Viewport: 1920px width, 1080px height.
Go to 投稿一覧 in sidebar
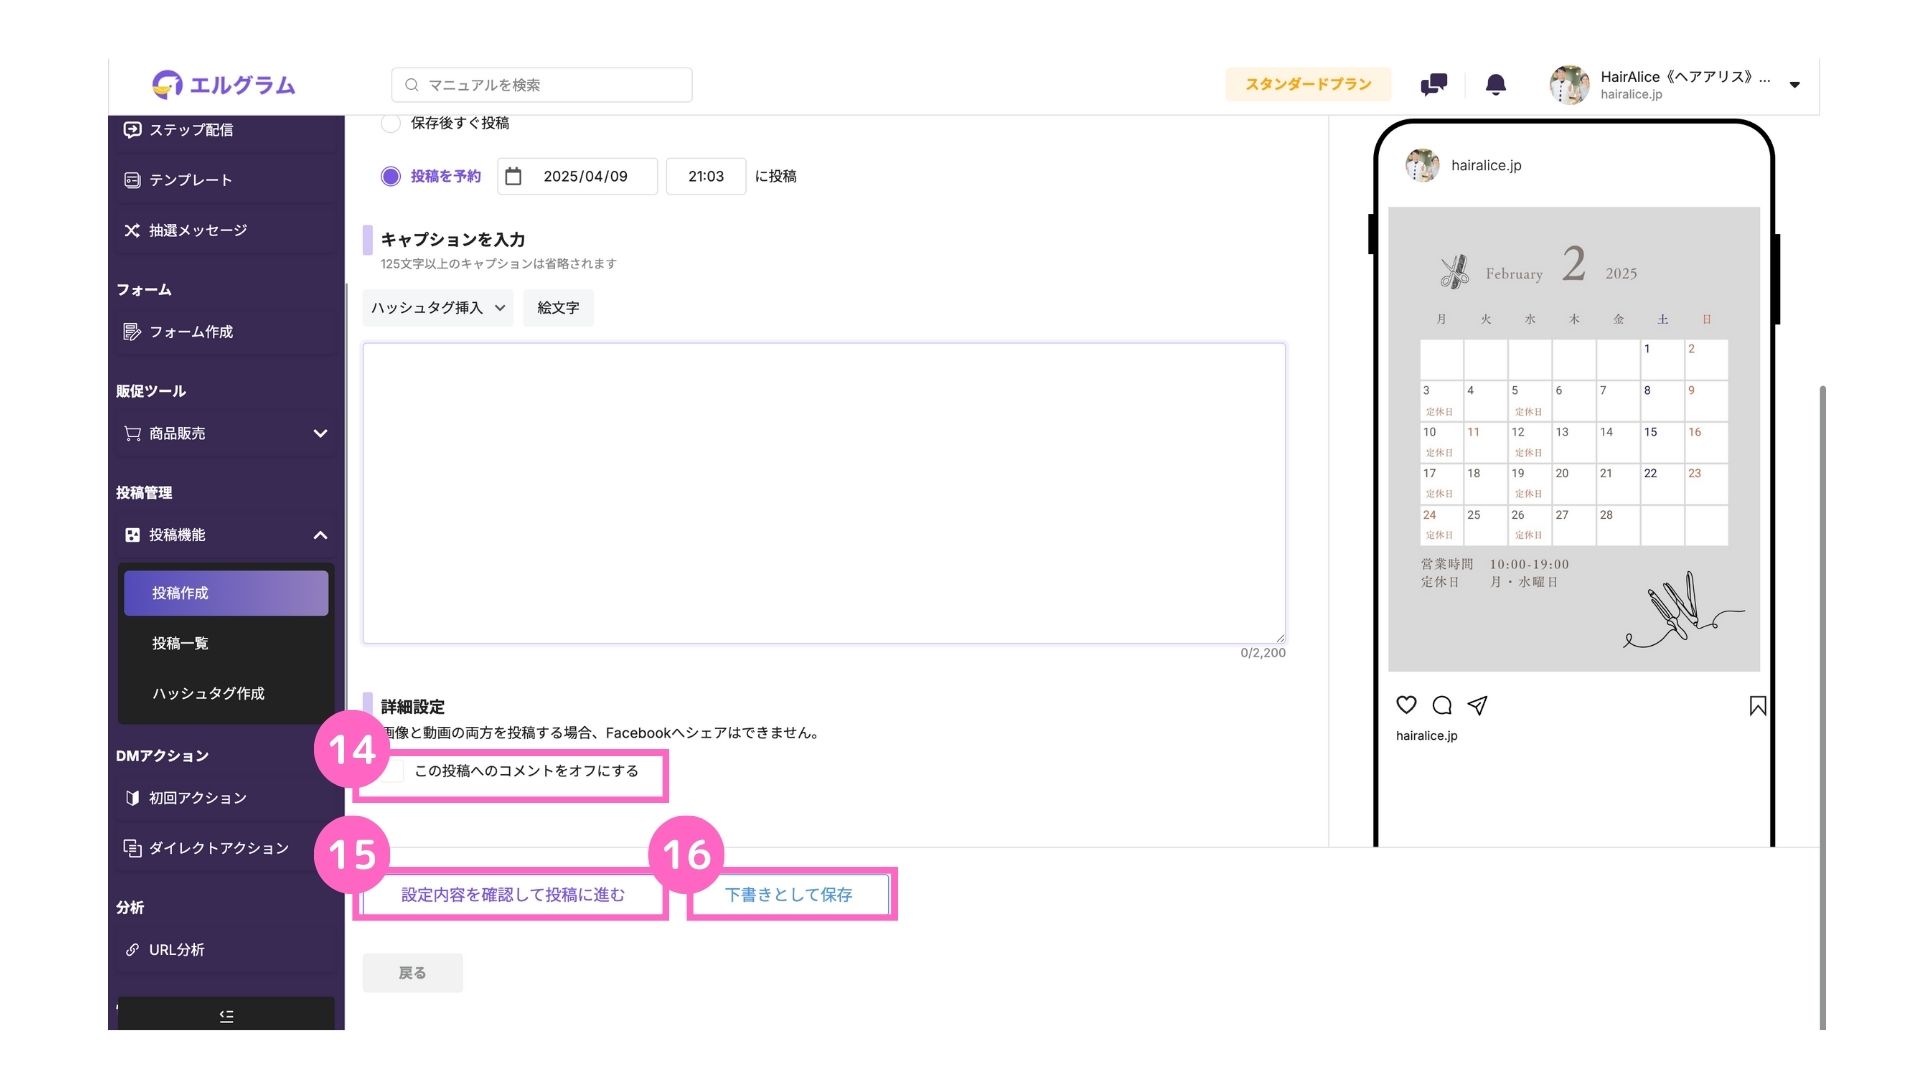pyautogui.click(x=226, y=643)
